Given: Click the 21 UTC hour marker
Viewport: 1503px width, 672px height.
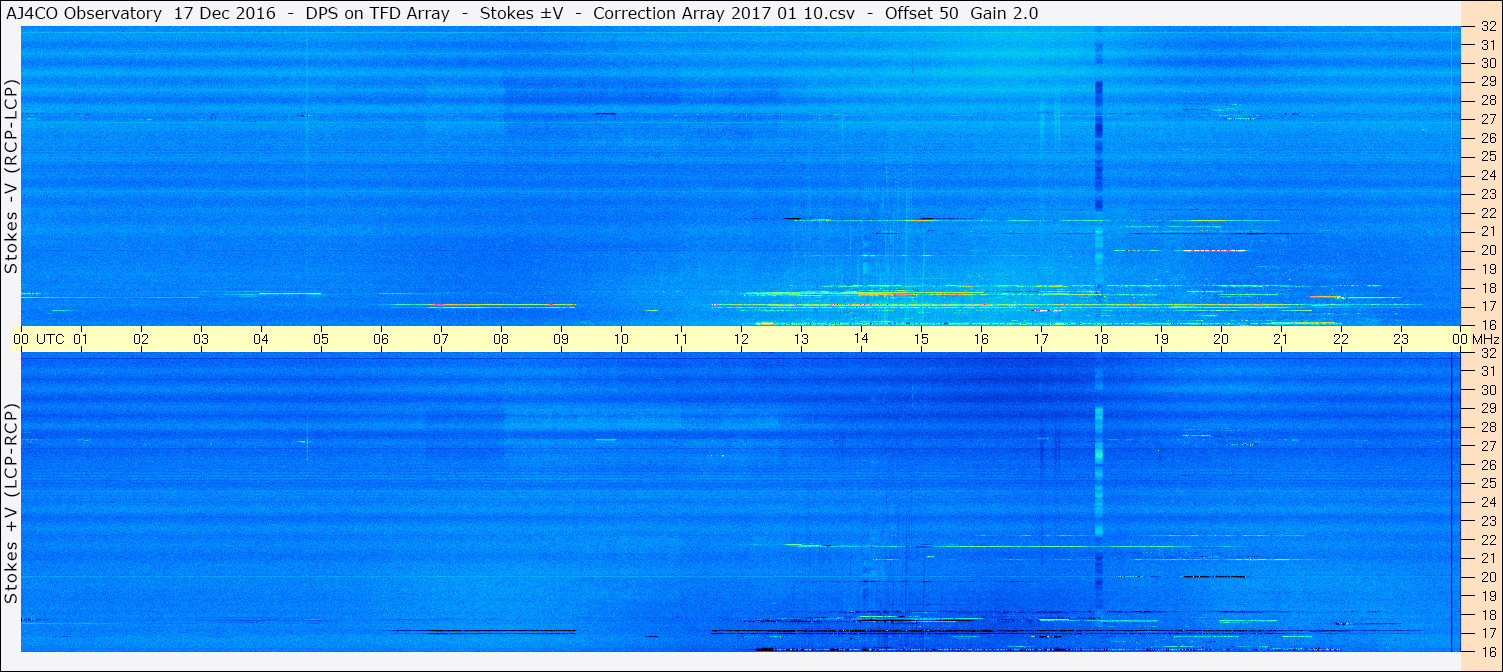Looking at the screenshot, I should click(1281, 339).
